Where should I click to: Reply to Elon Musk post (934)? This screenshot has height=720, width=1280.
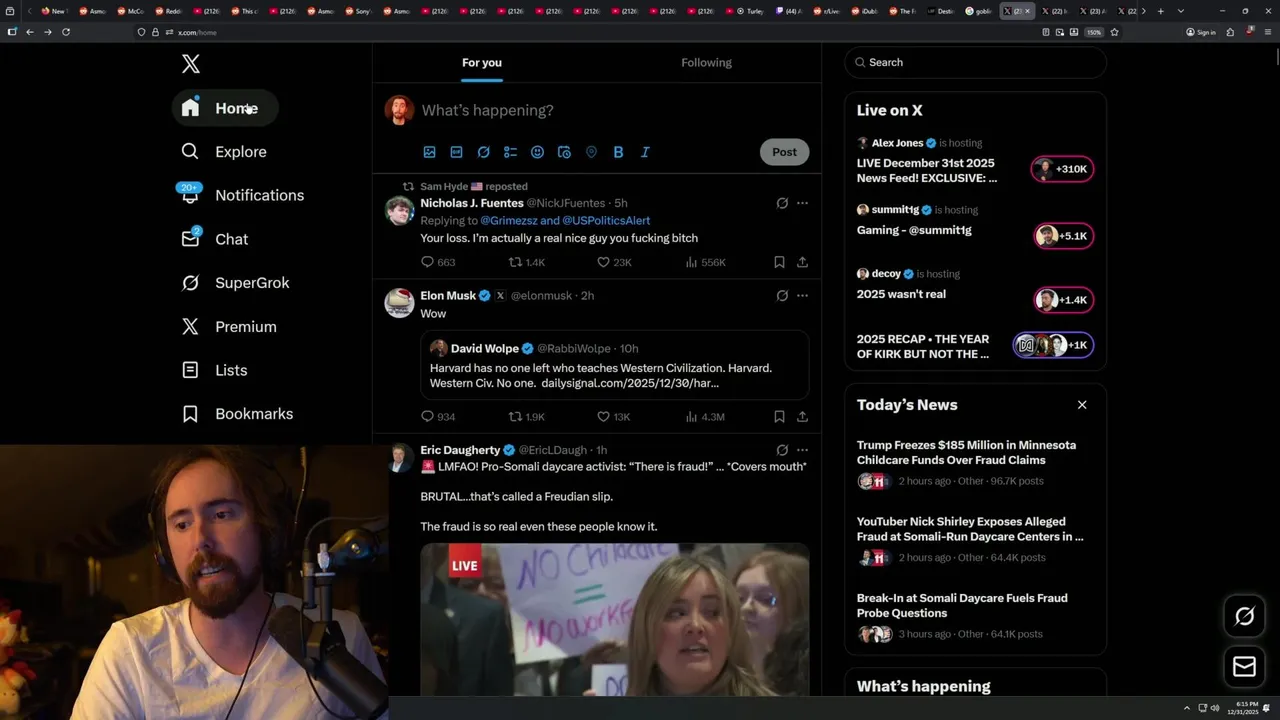(x=438, y=417)
